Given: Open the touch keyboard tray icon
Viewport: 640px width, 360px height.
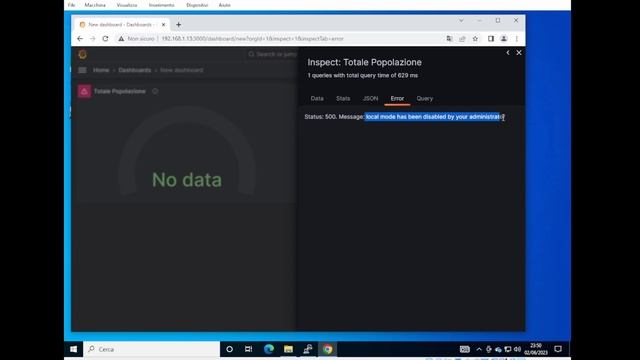Looking at the screenshot, I should [464, 349].
